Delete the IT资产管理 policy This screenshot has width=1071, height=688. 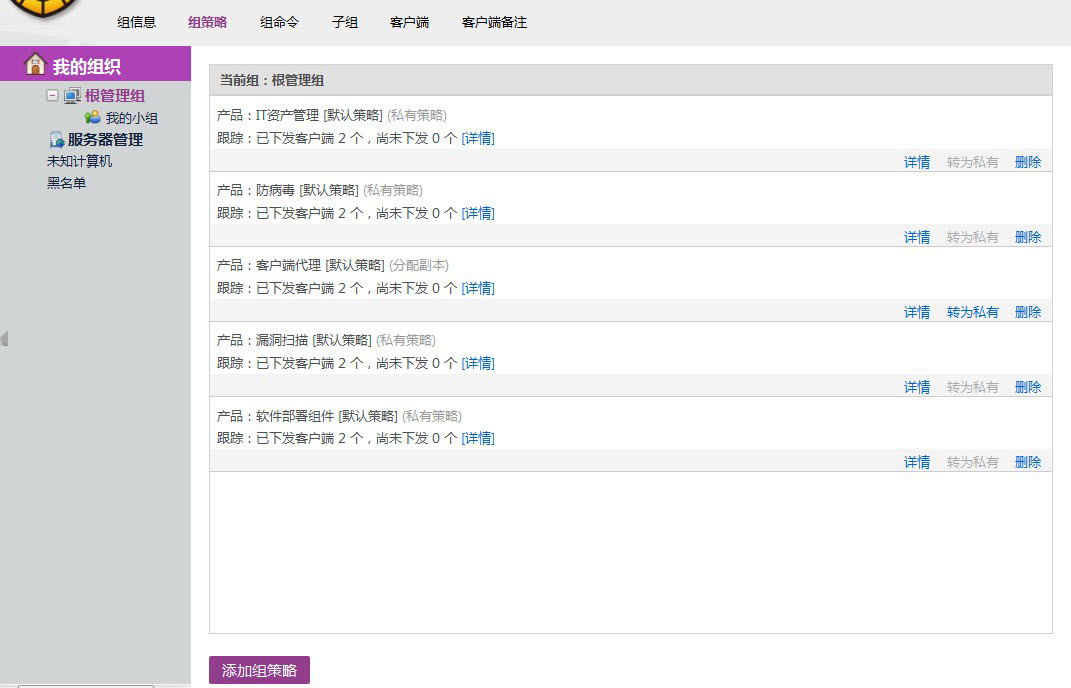click(x=1027, y=162)
